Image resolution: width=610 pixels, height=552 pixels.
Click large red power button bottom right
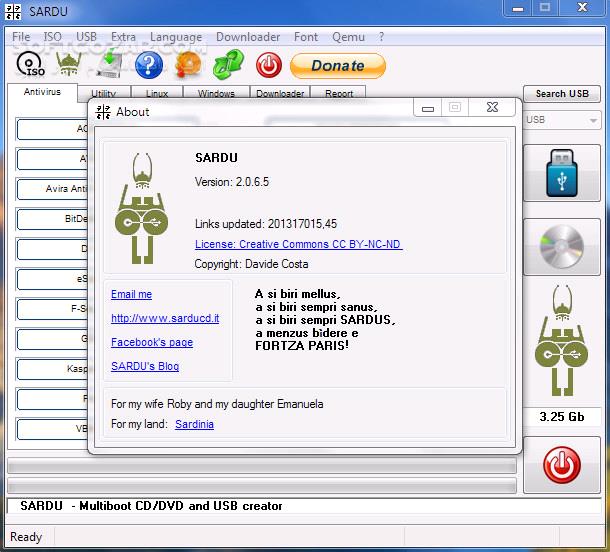[x=562, y=465]
